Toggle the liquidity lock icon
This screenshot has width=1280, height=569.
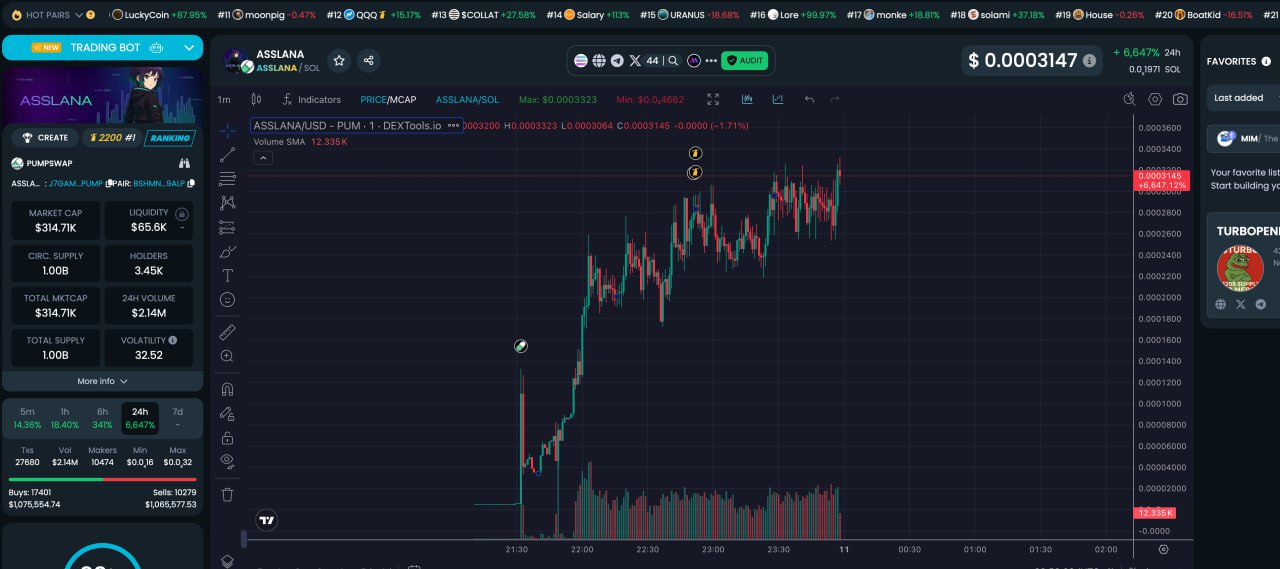click(181, 214)
